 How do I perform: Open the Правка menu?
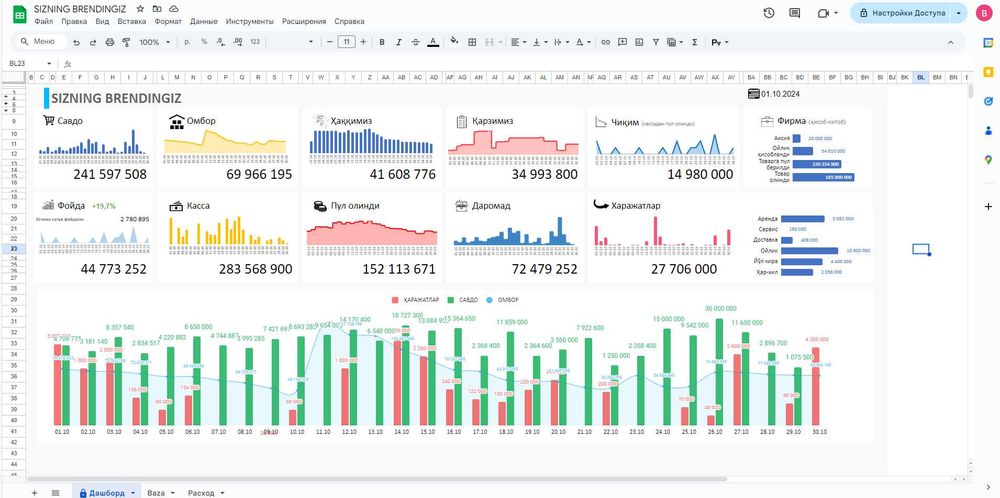coord(74,21)
